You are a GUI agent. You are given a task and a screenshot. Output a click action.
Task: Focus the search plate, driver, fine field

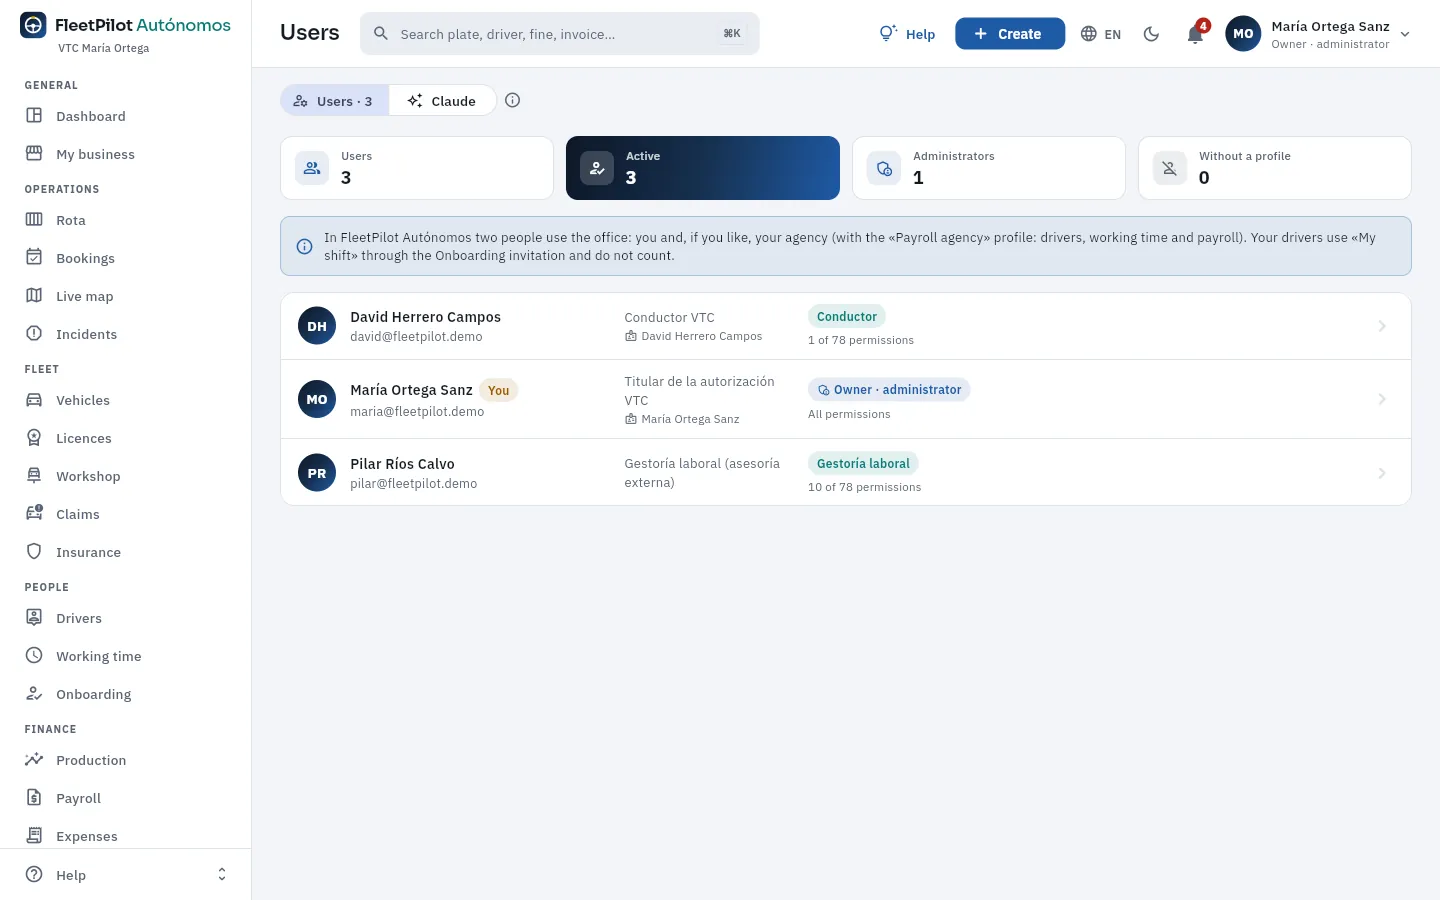560,34
